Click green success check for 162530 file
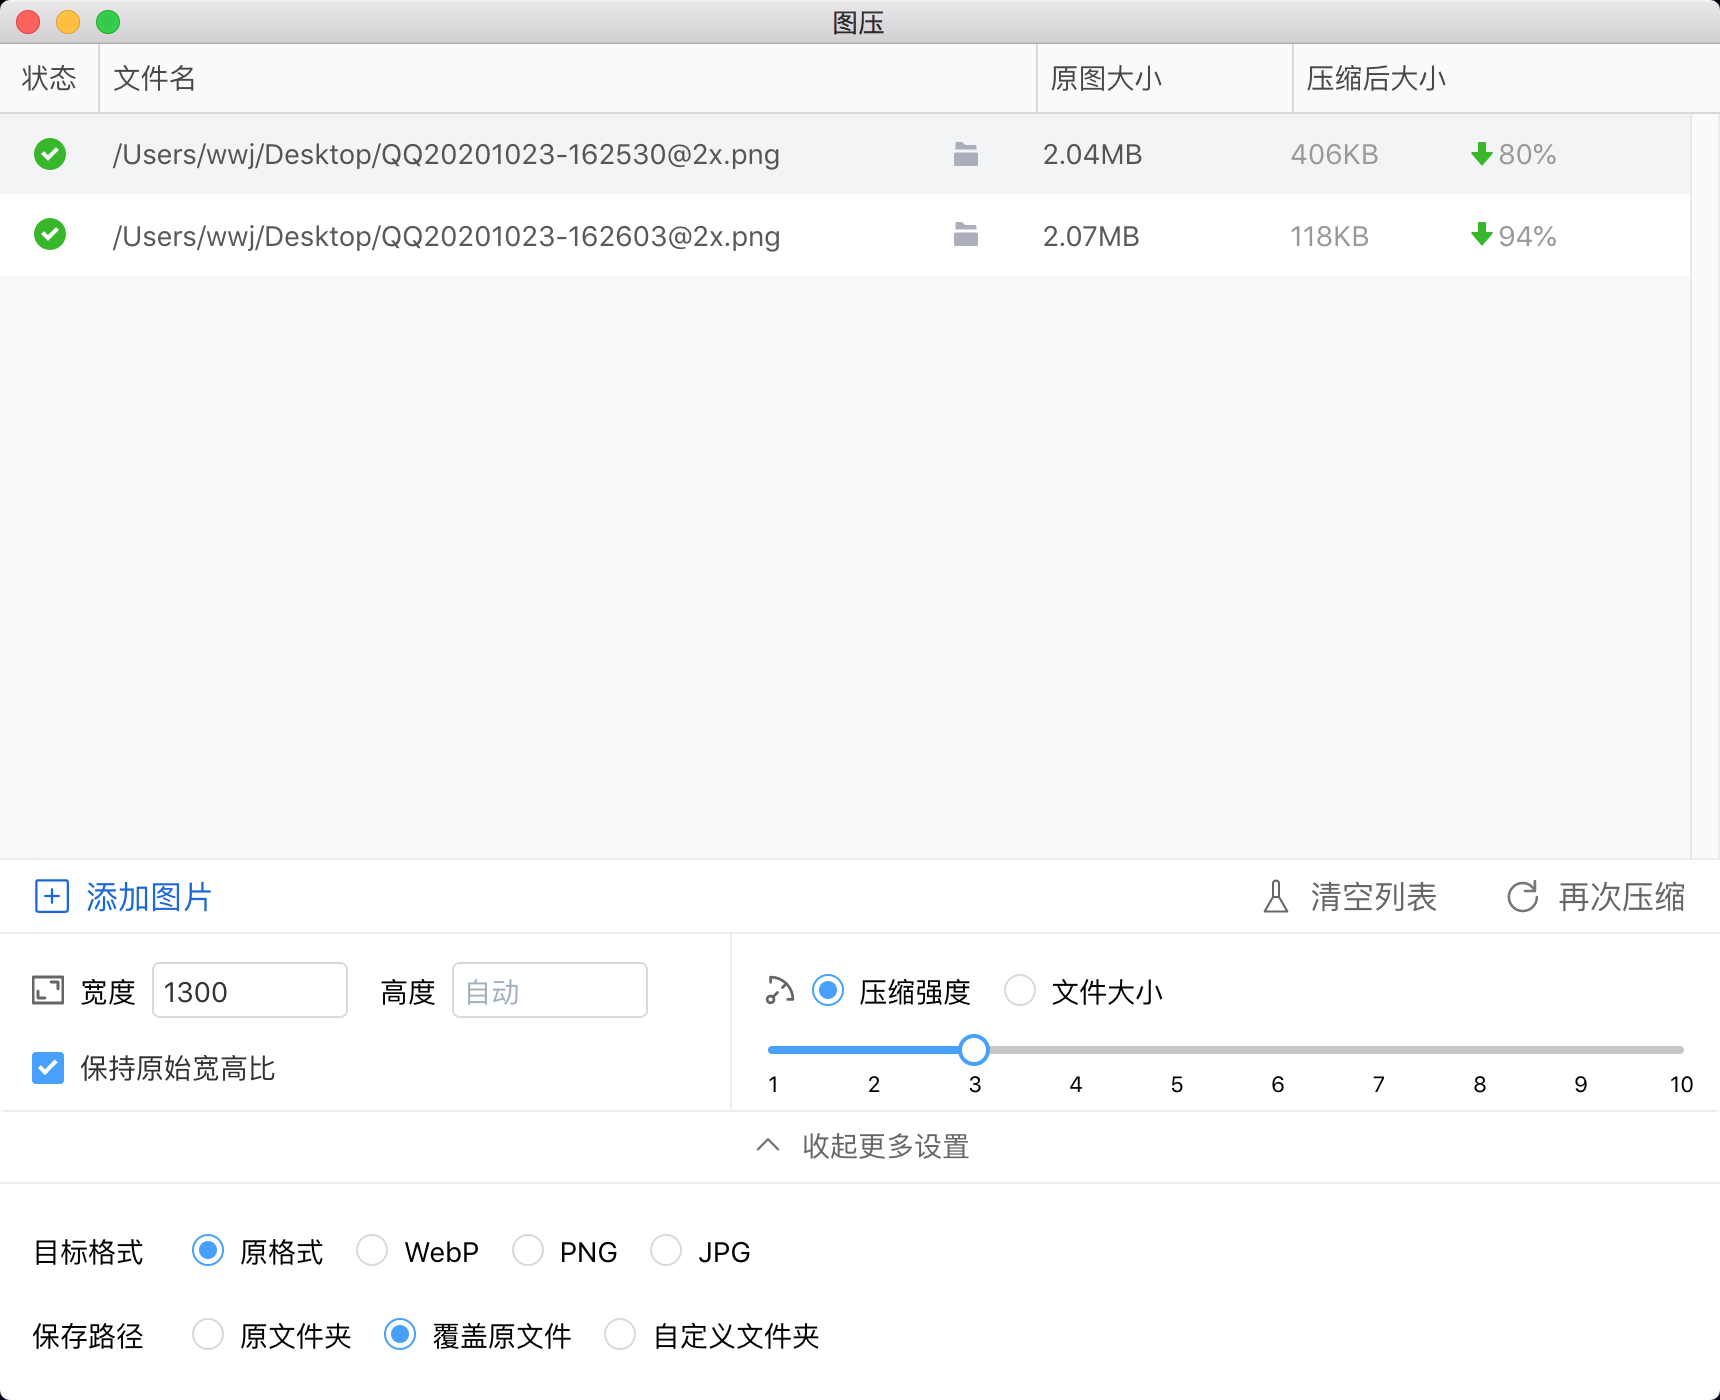1720x1400 pixels. [50, 154]
